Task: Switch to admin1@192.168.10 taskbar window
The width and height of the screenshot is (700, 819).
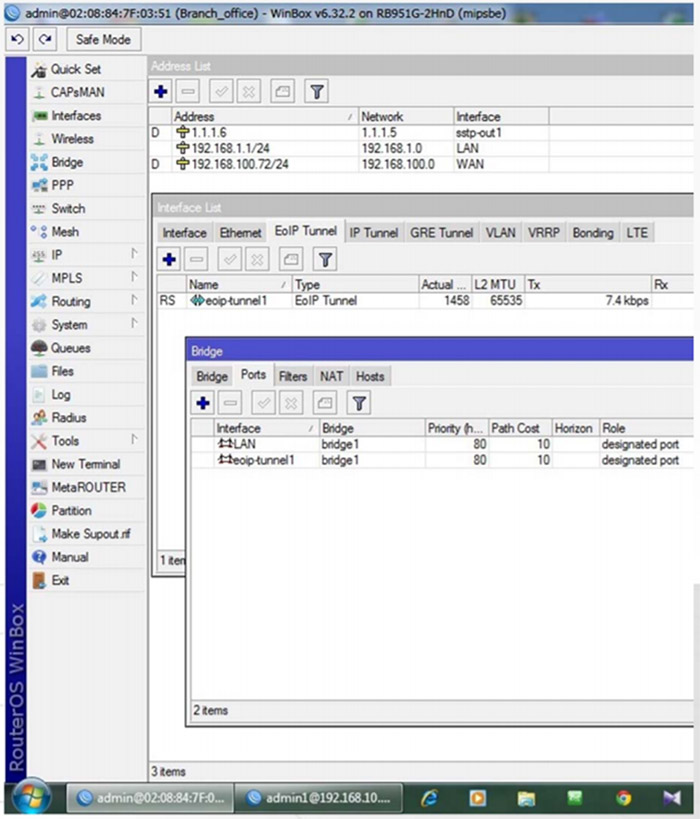Action: pyautogui.click(x=319, y=798)
